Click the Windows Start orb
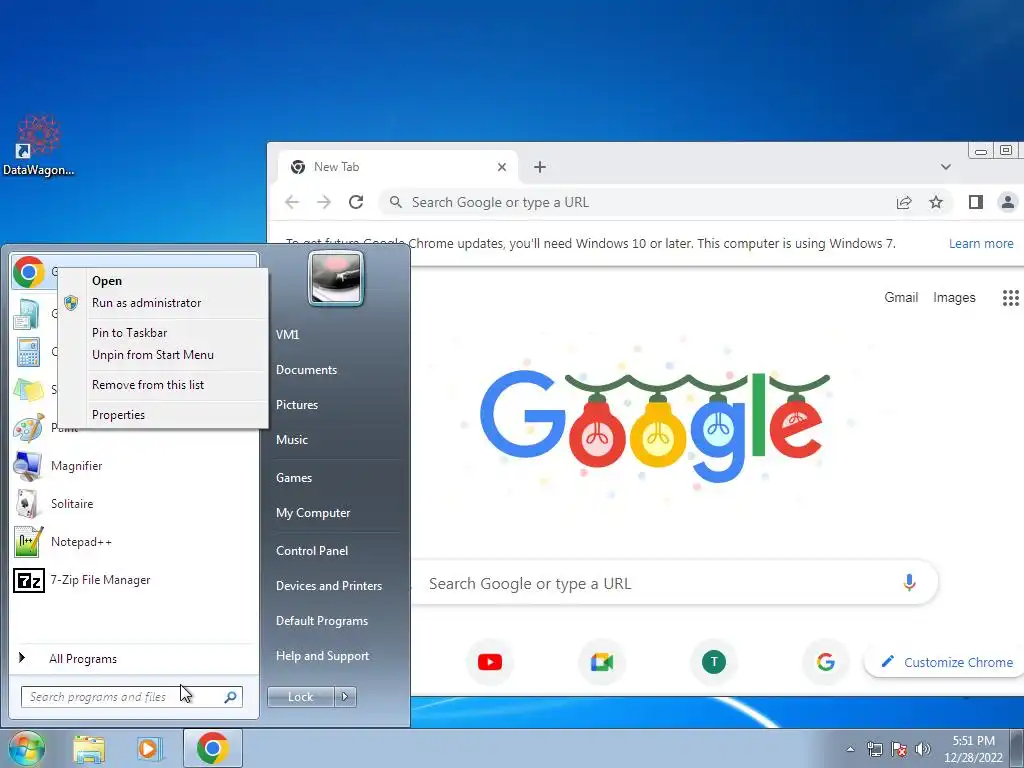 25,748
